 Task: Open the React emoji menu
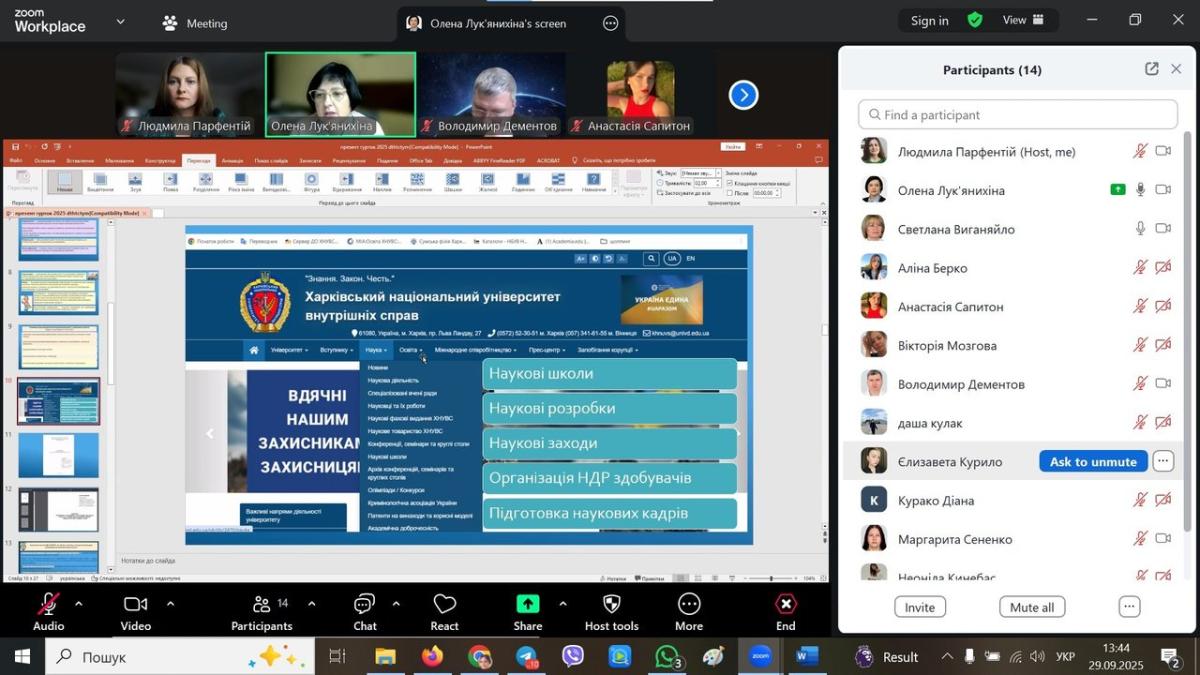click(444, 612)
